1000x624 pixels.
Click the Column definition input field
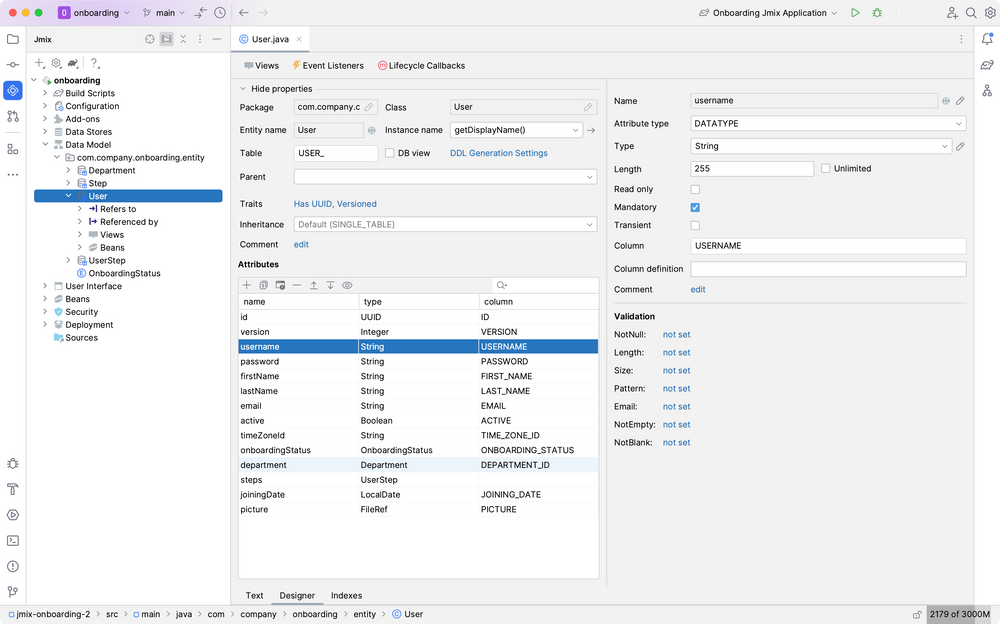click(x=828, y=269)
